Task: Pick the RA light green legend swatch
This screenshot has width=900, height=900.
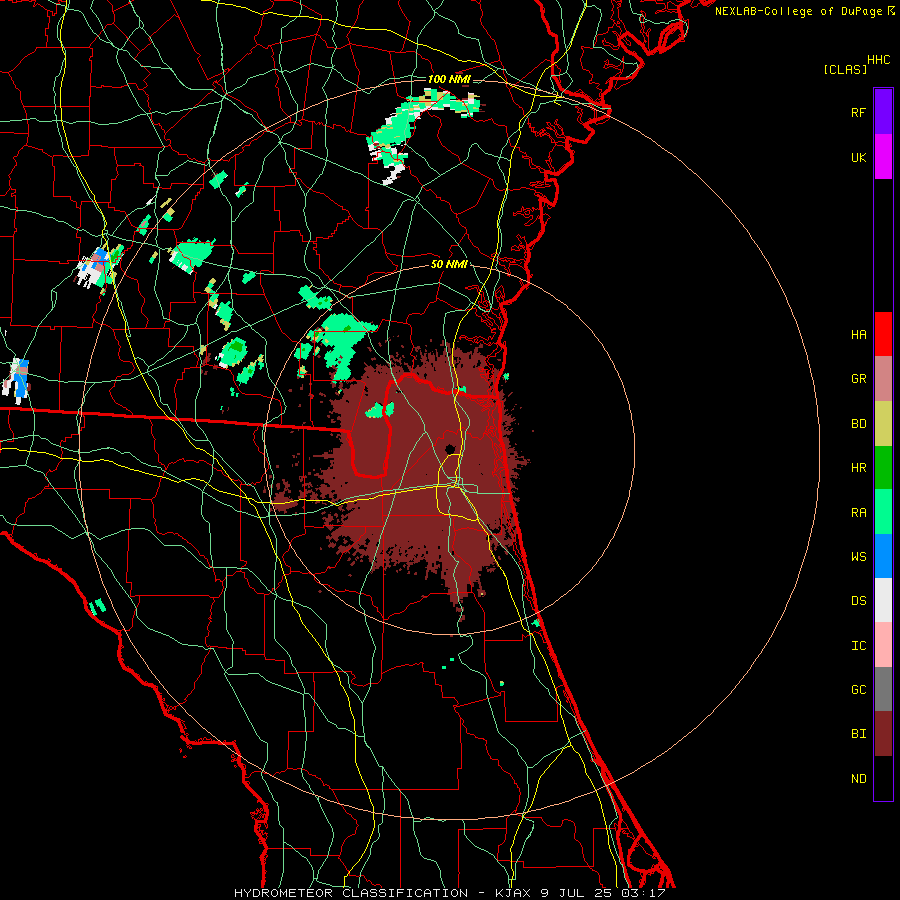Action: click(x=883, y=512)
